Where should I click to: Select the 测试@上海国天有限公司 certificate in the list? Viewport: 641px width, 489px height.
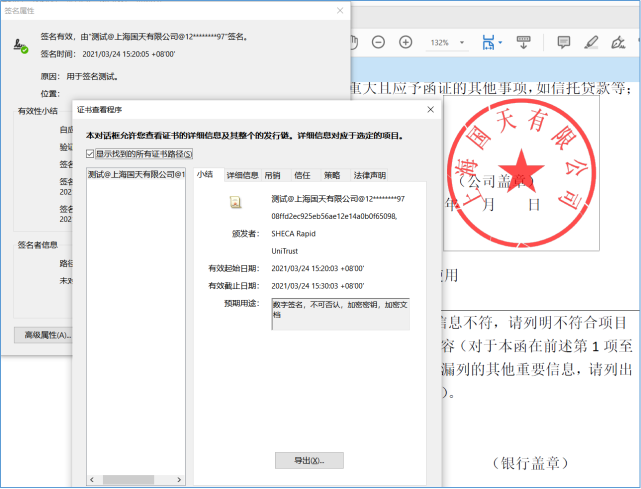tap(136, 175)
